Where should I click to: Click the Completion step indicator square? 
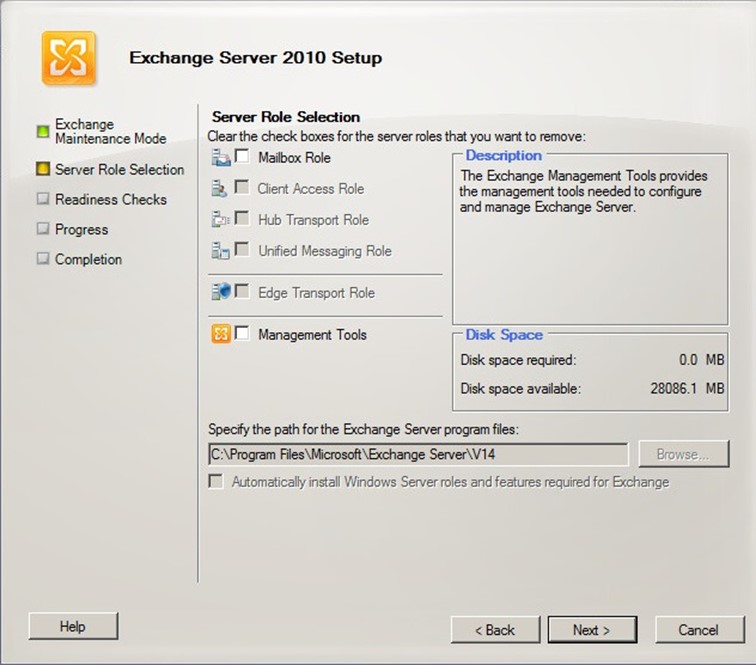pyautogui.click(x=43, y=258)
